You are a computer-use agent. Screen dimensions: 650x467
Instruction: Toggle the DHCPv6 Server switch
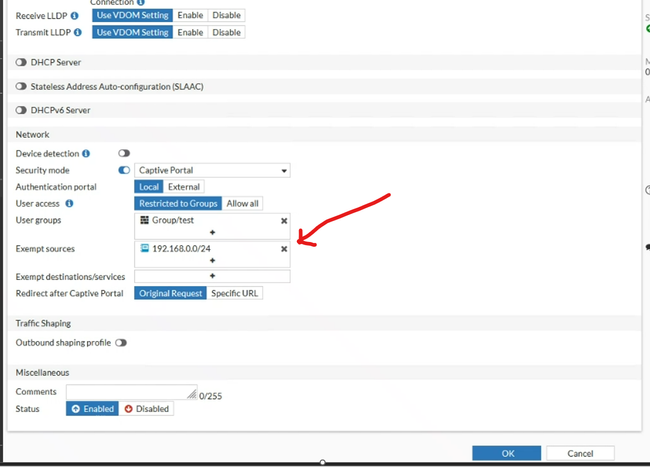[21, 110]
